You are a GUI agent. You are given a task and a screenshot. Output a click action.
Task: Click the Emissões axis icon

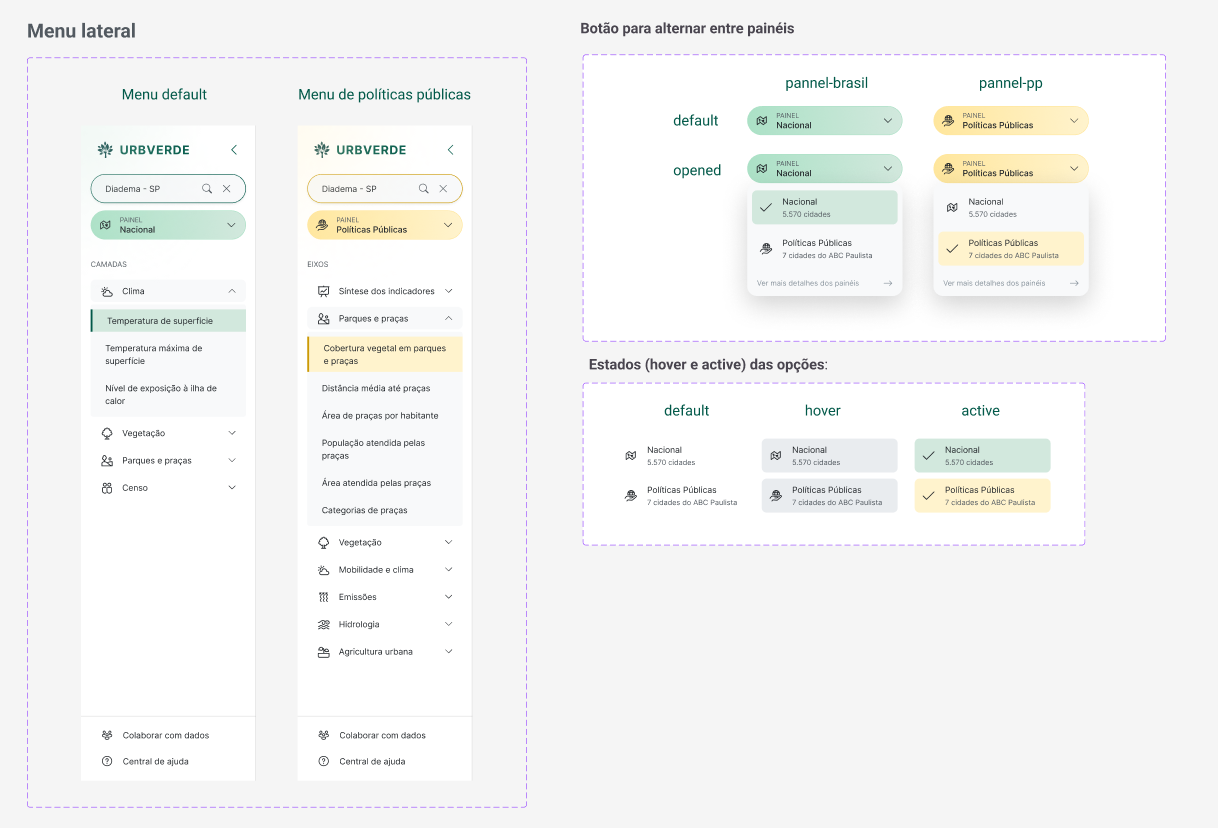click(323, 597)
